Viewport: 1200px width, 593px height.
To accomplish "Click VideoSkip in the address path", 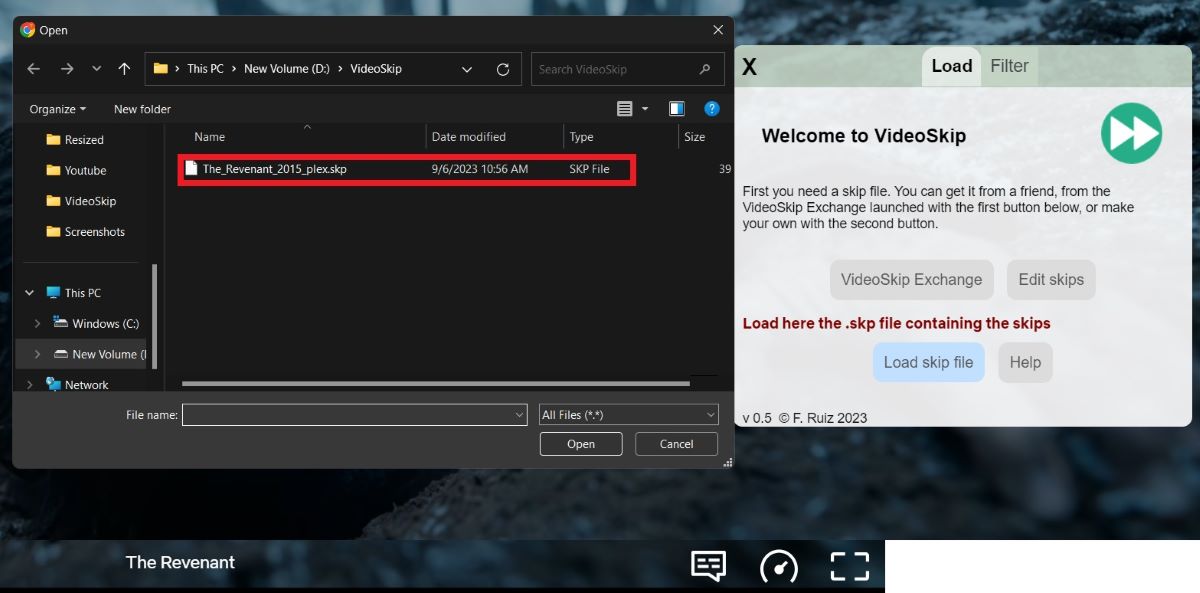I will coord(375,69).
